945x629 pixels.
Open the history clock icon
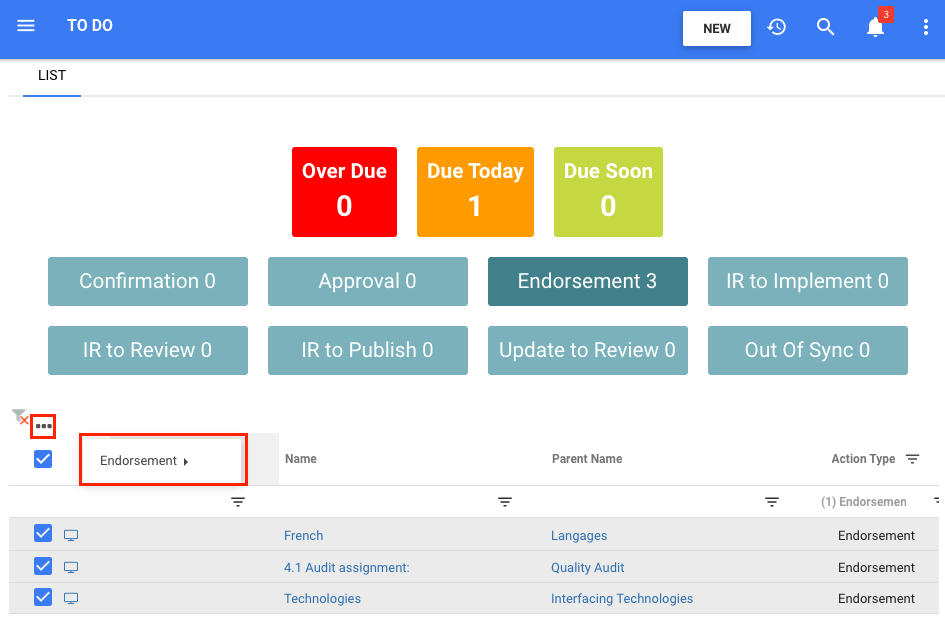tap(776, 28)
